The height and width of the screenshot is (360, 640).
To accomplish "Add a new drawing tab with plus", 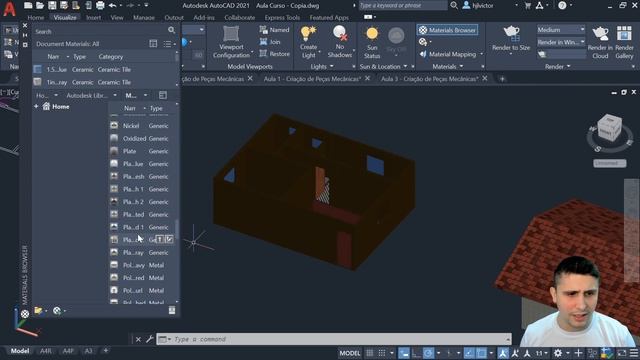I will click(502, 79).
